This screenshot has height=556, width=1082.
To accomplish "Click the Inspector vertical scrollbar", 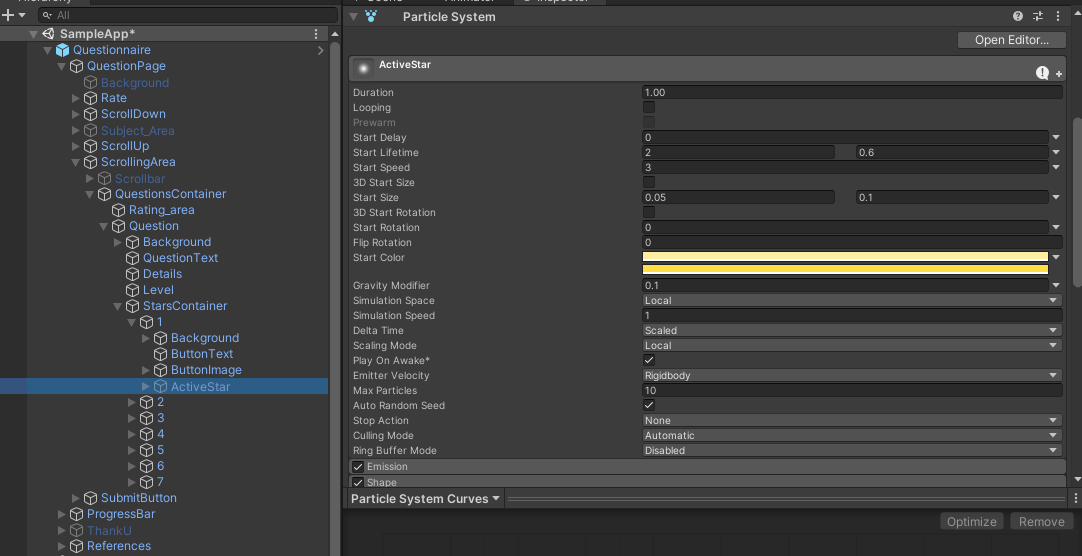I will click(1076, 200).
